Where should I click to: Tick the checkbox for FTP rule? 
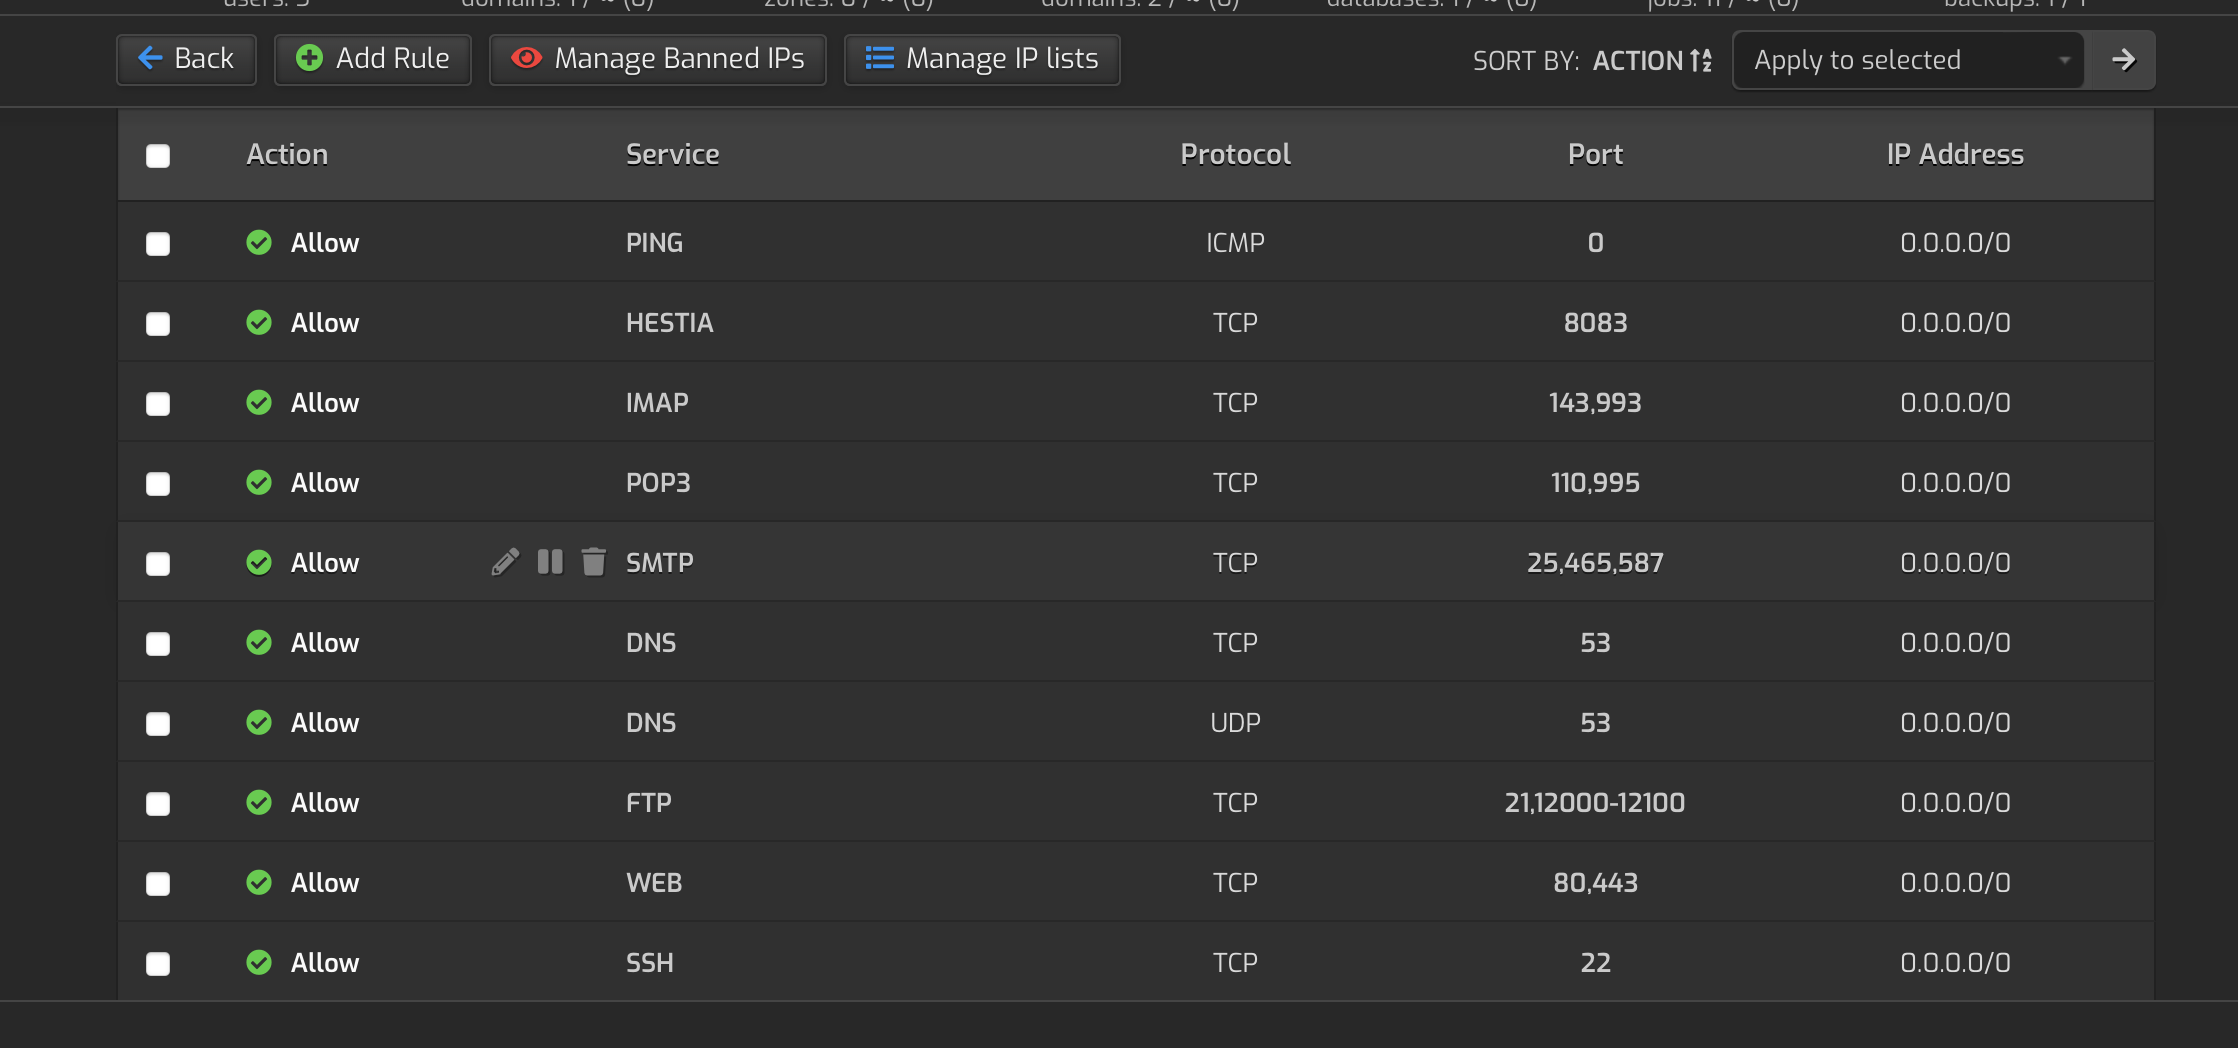158,804
